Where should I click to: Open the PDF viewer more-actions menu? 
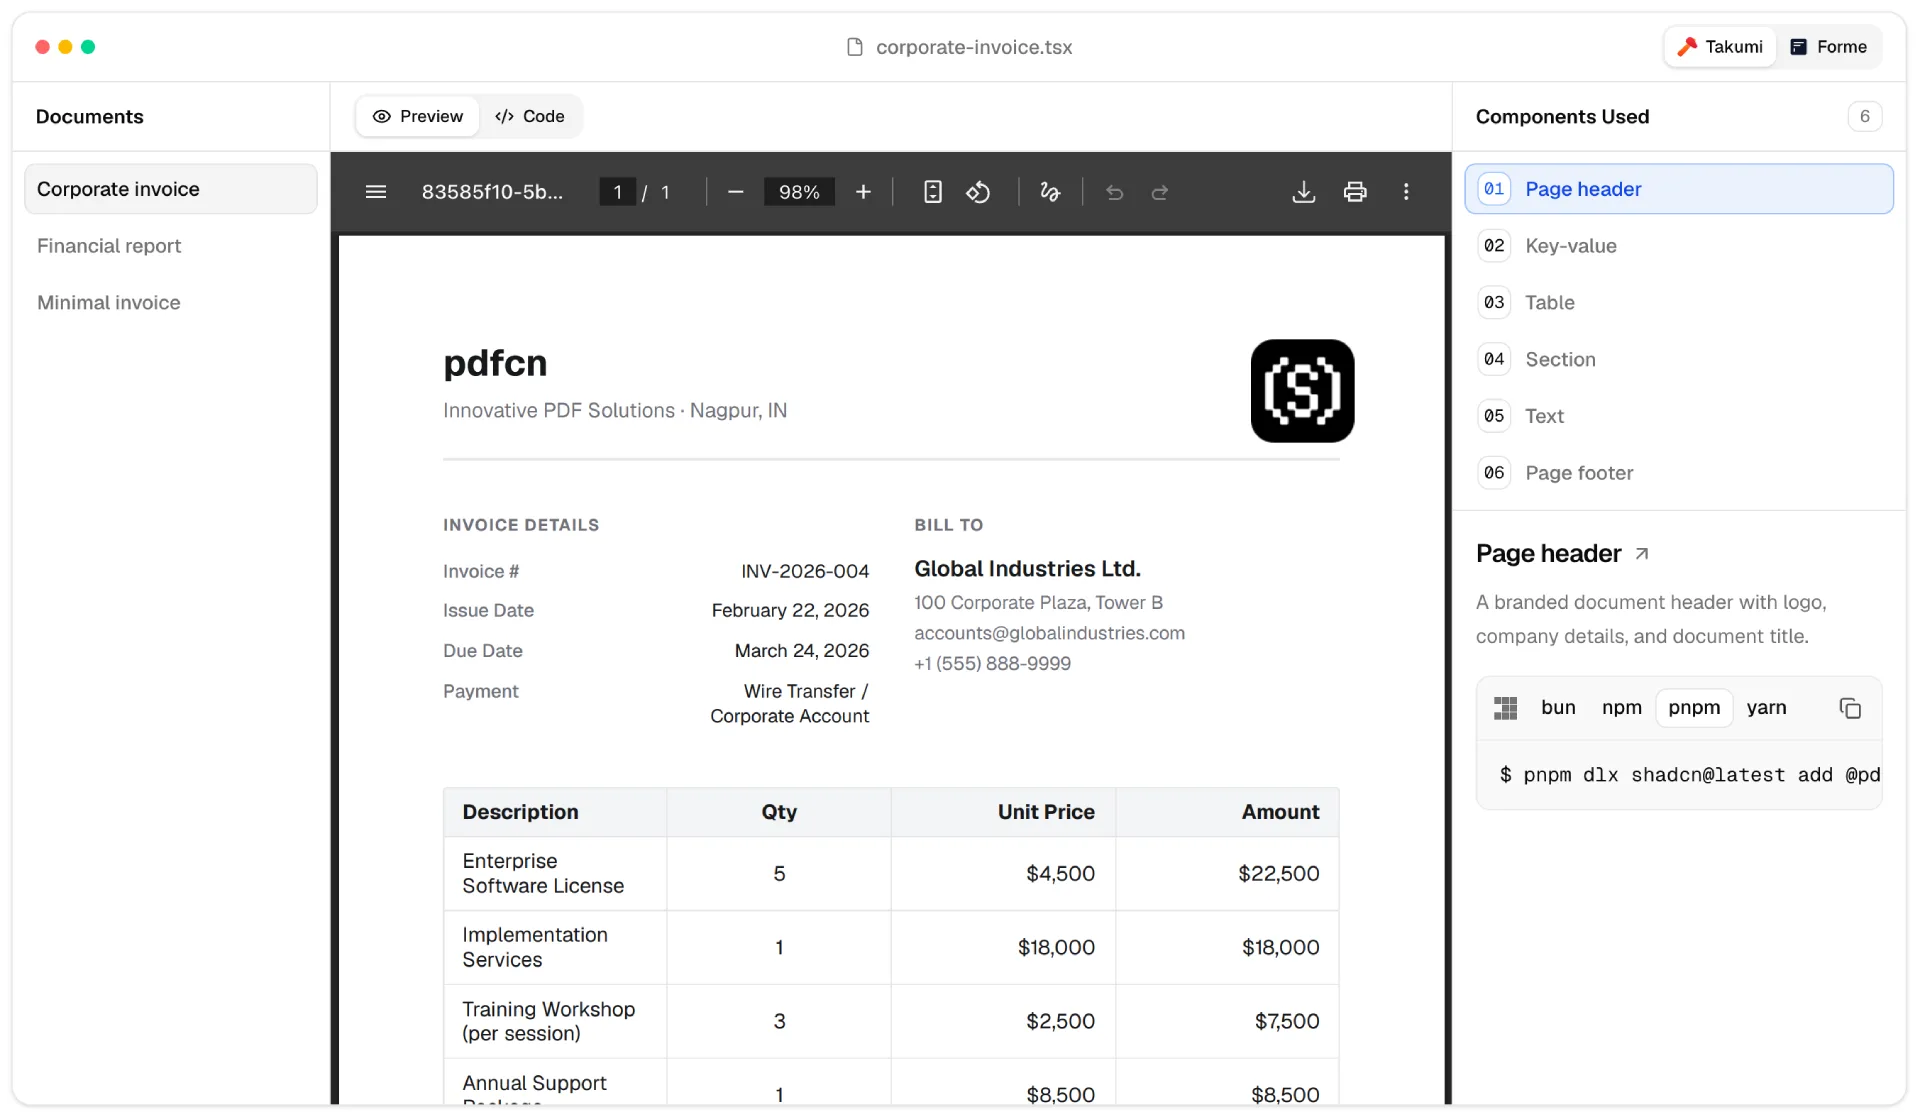coord(1406,192)
